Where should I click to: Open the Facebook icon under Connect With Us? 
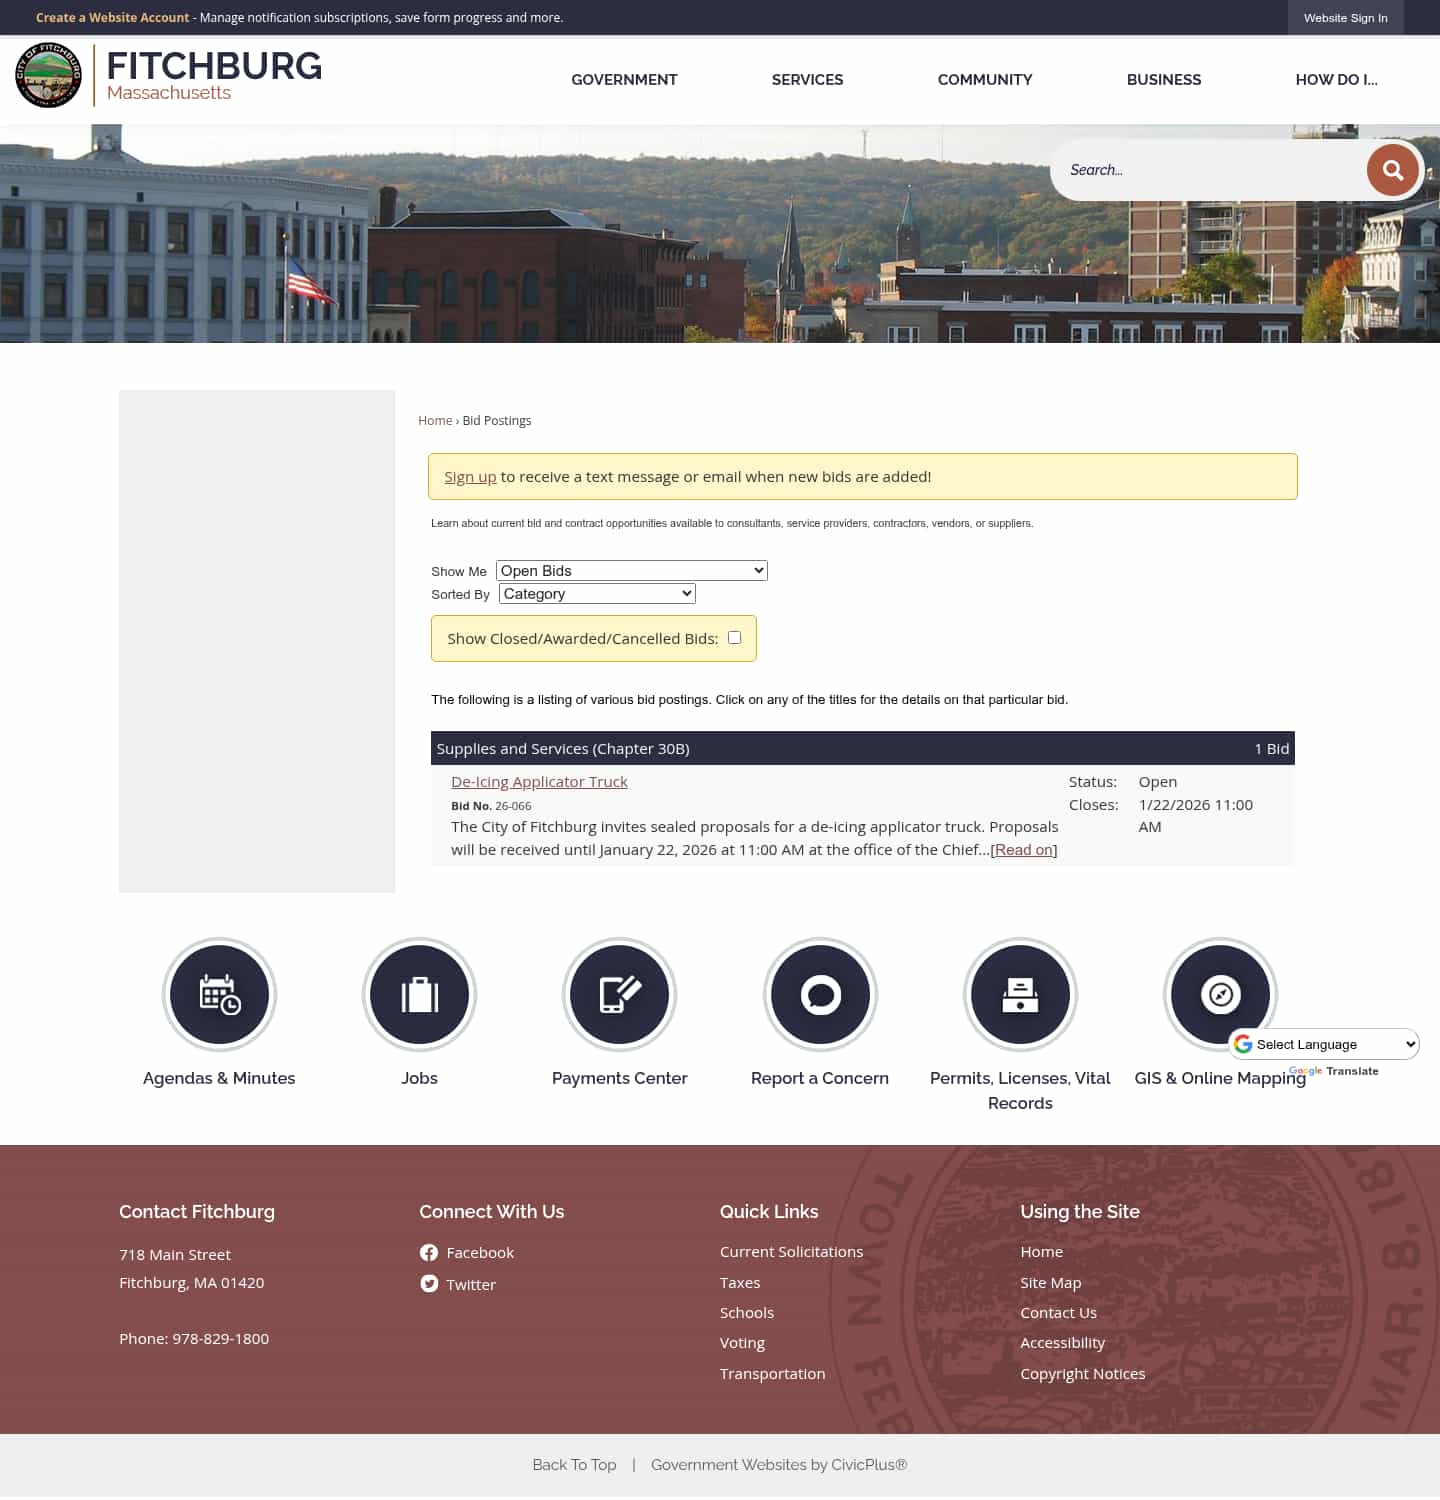[429, 1252]
